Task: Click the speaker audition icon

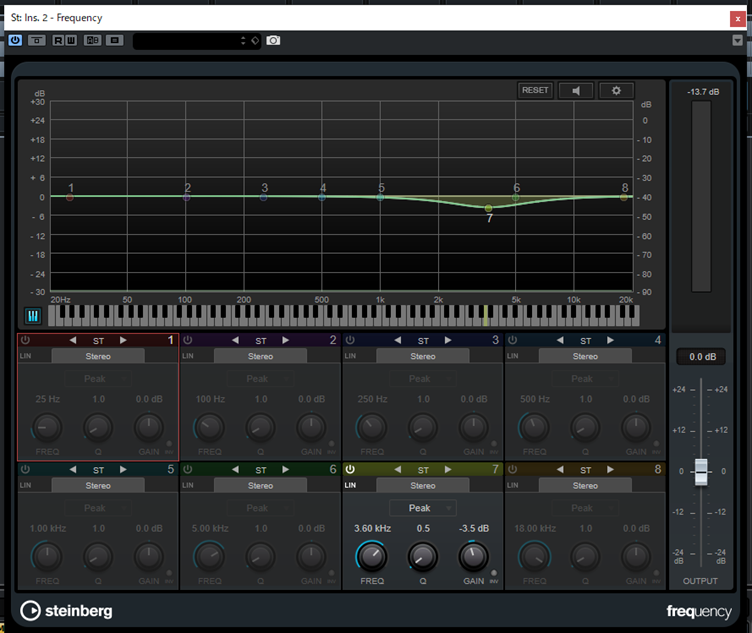Action: 576,90
